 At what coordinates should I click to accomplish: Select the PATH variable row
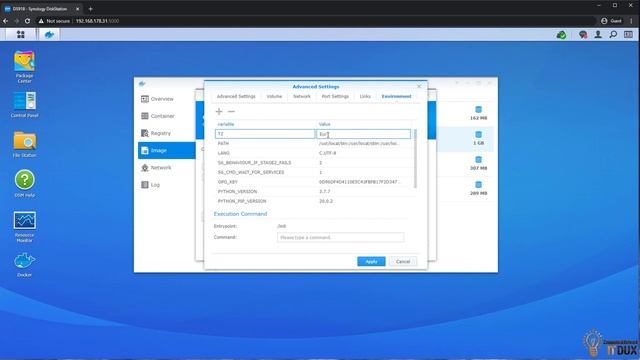[x=313, y=143]
